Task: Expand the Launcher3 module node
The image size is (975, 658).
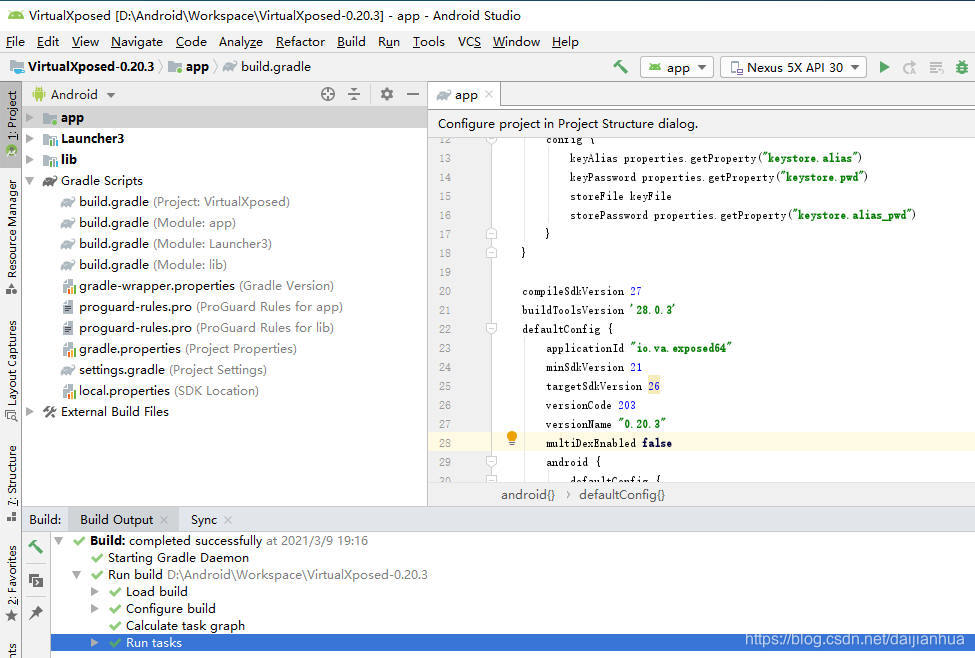Action: tap(30, 138)
